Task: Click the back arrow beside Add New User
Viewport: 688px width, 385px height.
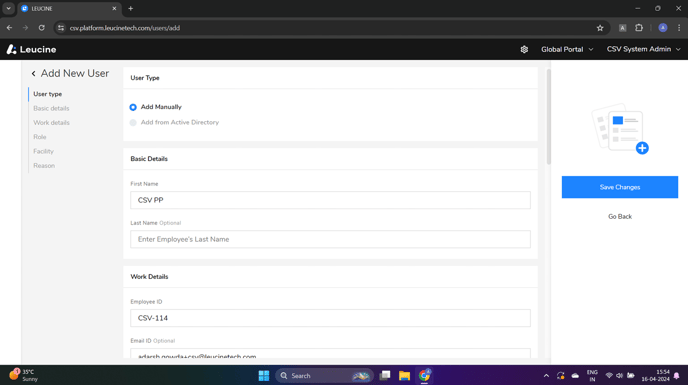Action: pyautogui.click(x=33, y=73)
